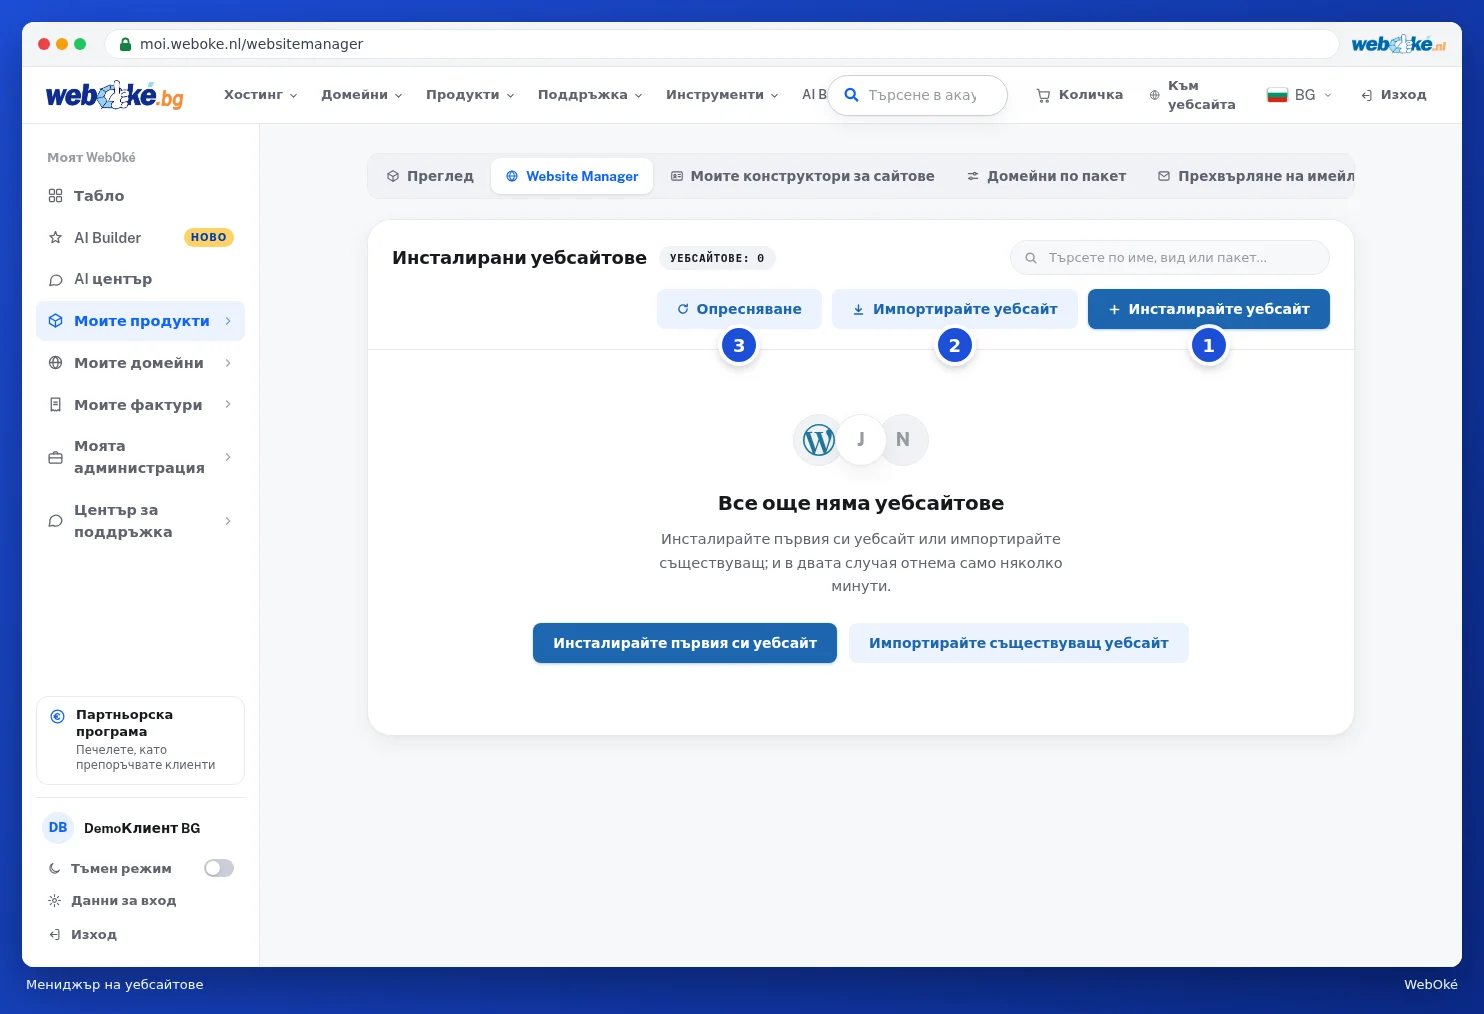
Task: Click the globe icon beside Към уебсайта
Action: (x=1154, y=95)
